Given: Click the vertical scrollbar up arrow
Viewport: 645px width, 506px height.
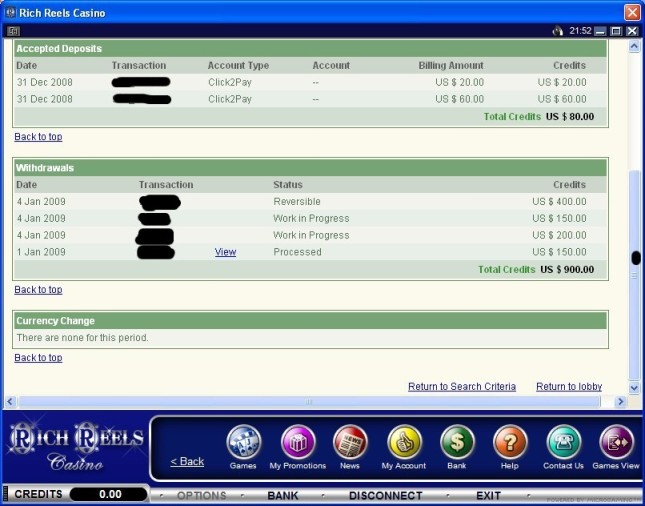Looking at the screenshot, I should (634, 46).
